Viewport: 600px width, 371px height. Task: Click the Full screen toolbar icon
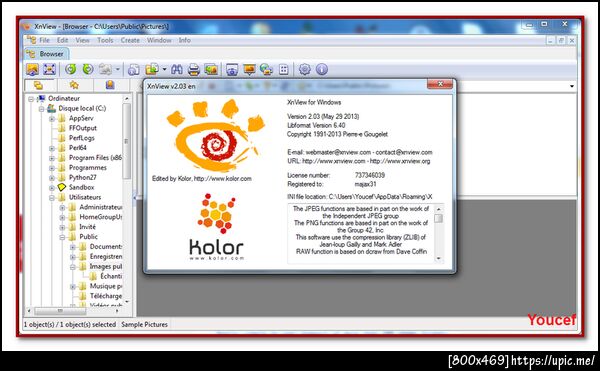click(x=49, y=70)
